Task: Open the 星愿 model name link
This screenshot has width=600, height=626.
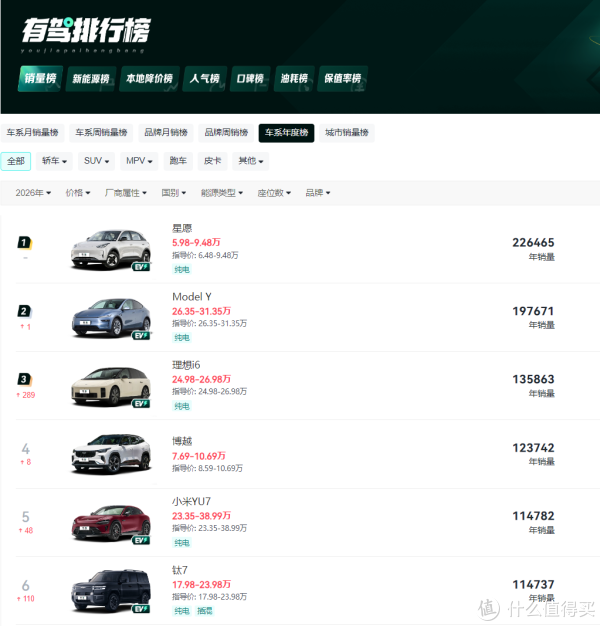Action: click(182, 228)
